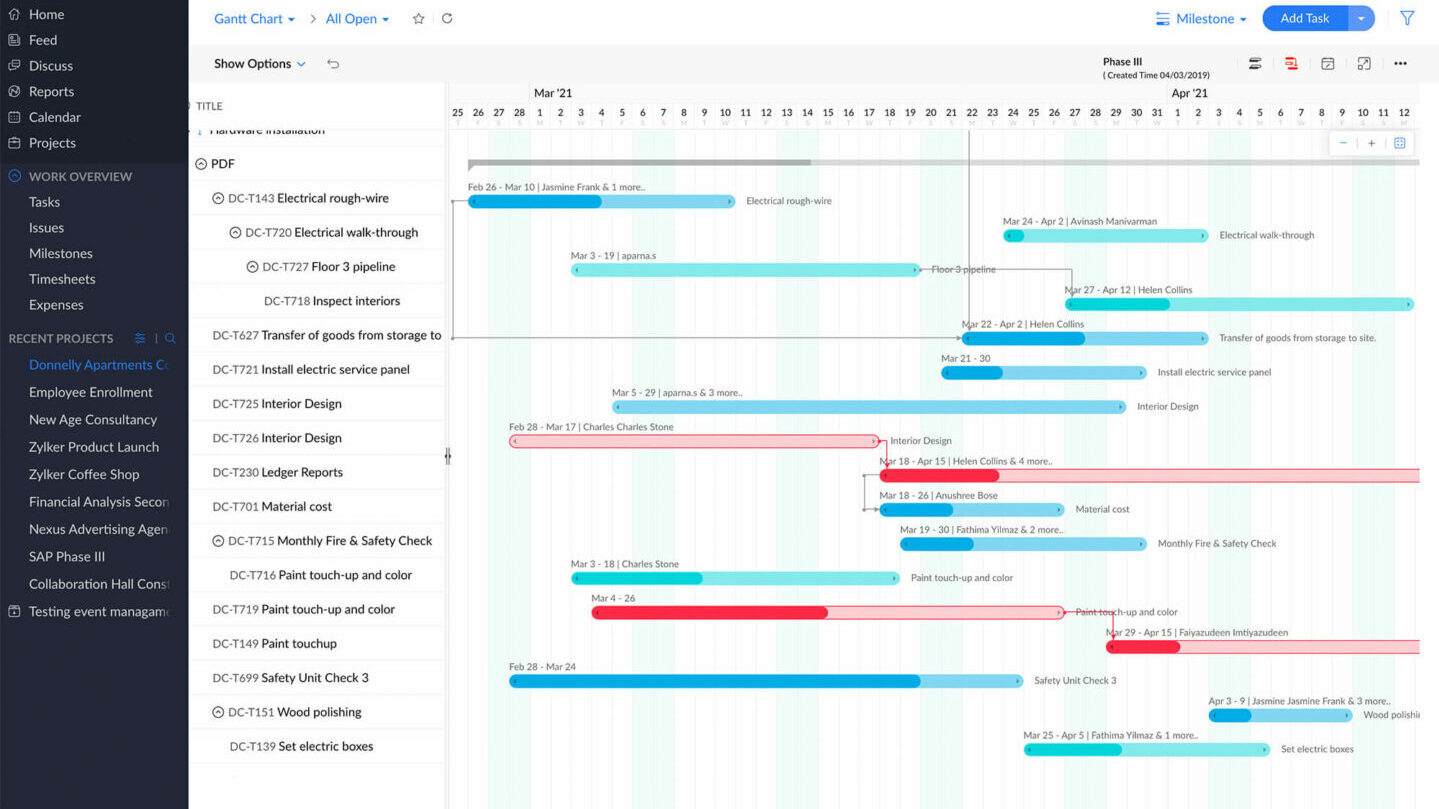
Task: Collapse the Work Overview section
Action: click(14, 176)
